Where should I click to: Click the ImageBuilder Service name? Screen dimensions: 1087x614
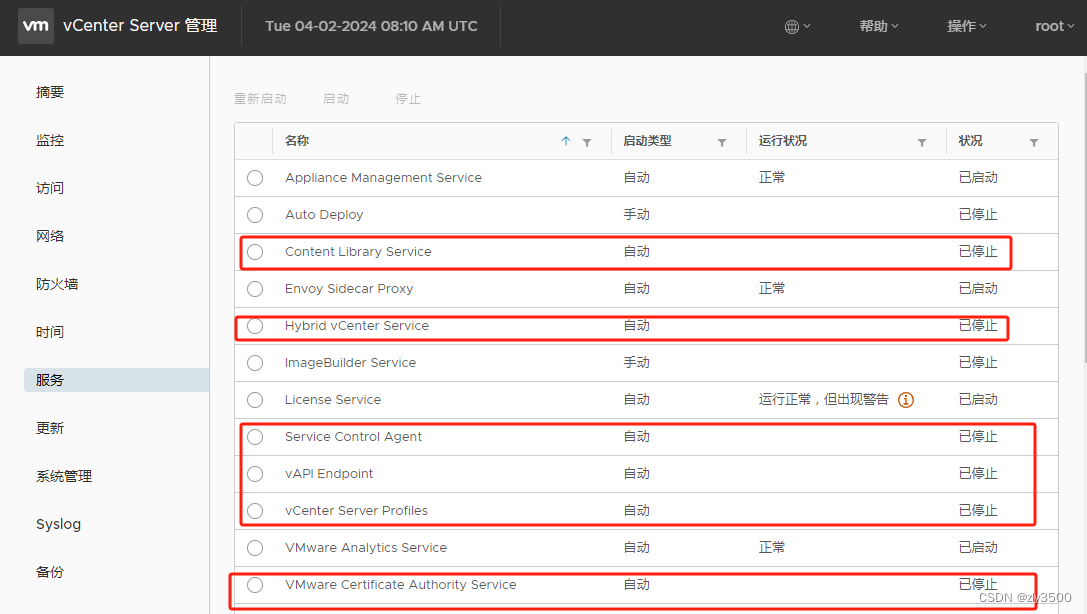pyautogui.click(x=350, y=363)
